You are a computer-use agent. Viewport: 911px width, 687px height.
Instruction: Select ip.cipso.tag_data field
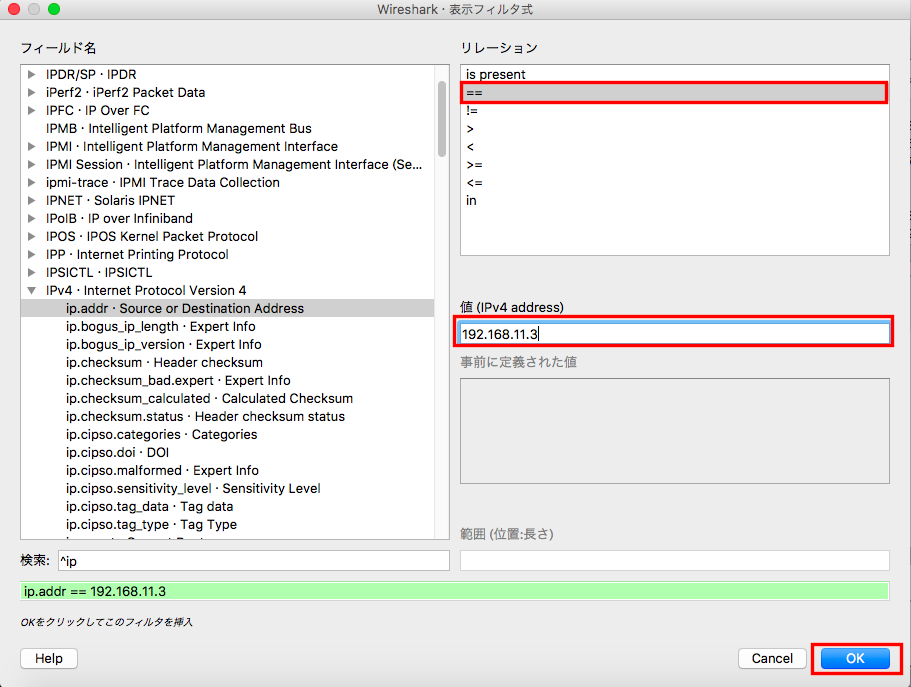click(x=227, y=507)
